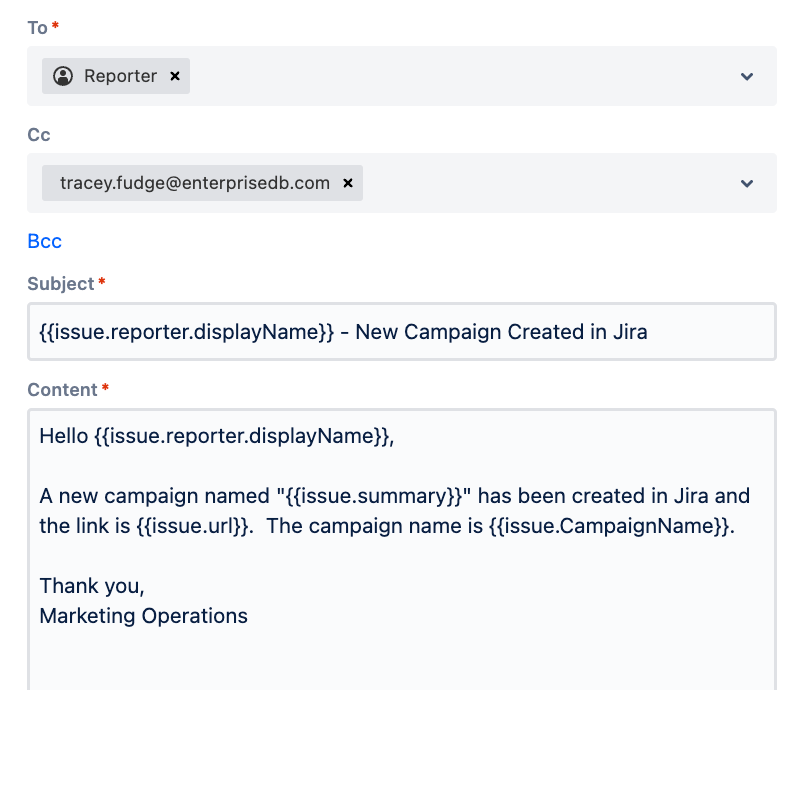Click 'Hello {{issue.reporter.displayName}},' greeting line

(217, 436)
